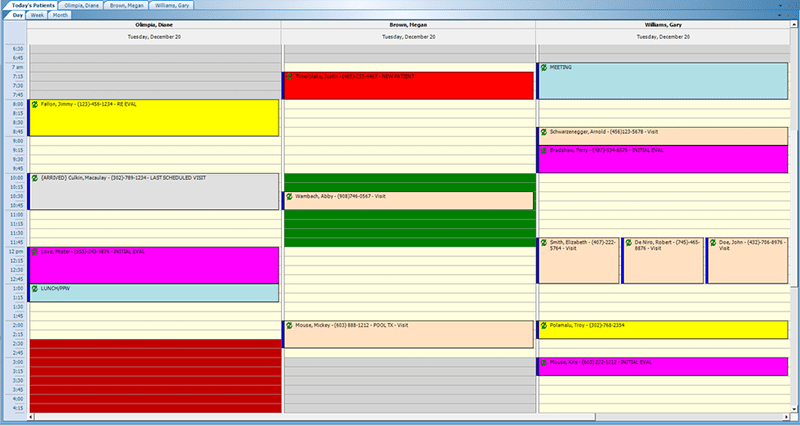Image resolution: width=800 pixels, height=426 pixels.
Task: Click the recurrence icon on Love, Mister appointment
Action: [x=35, y=252]
